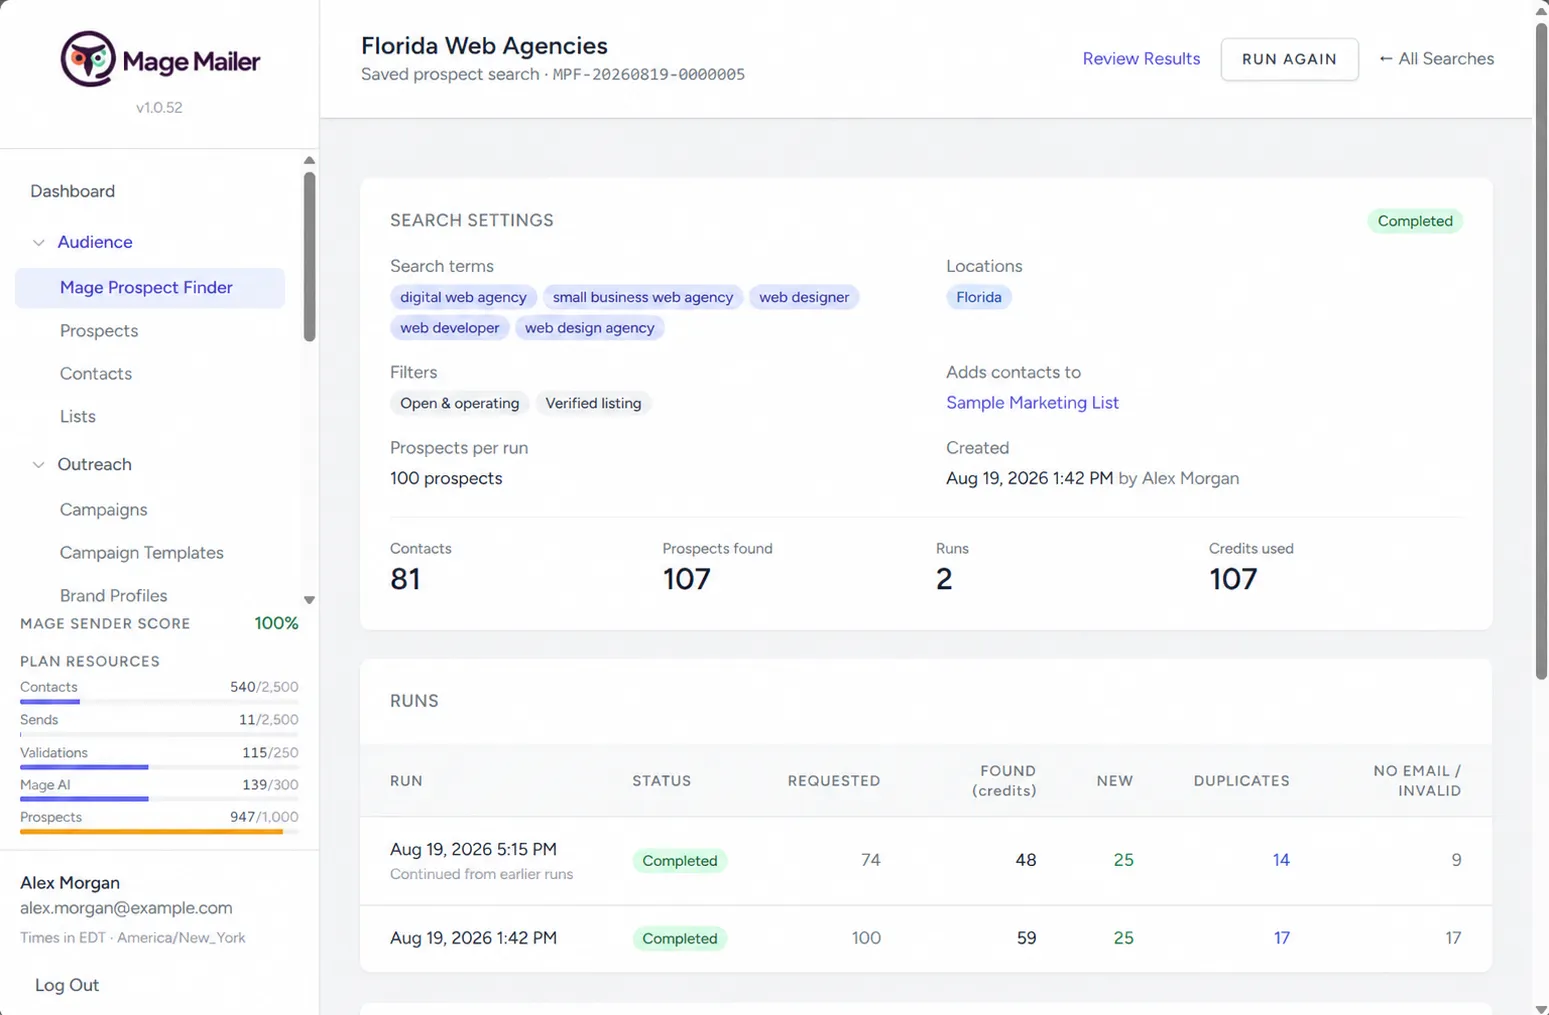This screenshot has height=1015, width=1549.
Task: Click the timezone text America/New_York
Action: [181, 938]
